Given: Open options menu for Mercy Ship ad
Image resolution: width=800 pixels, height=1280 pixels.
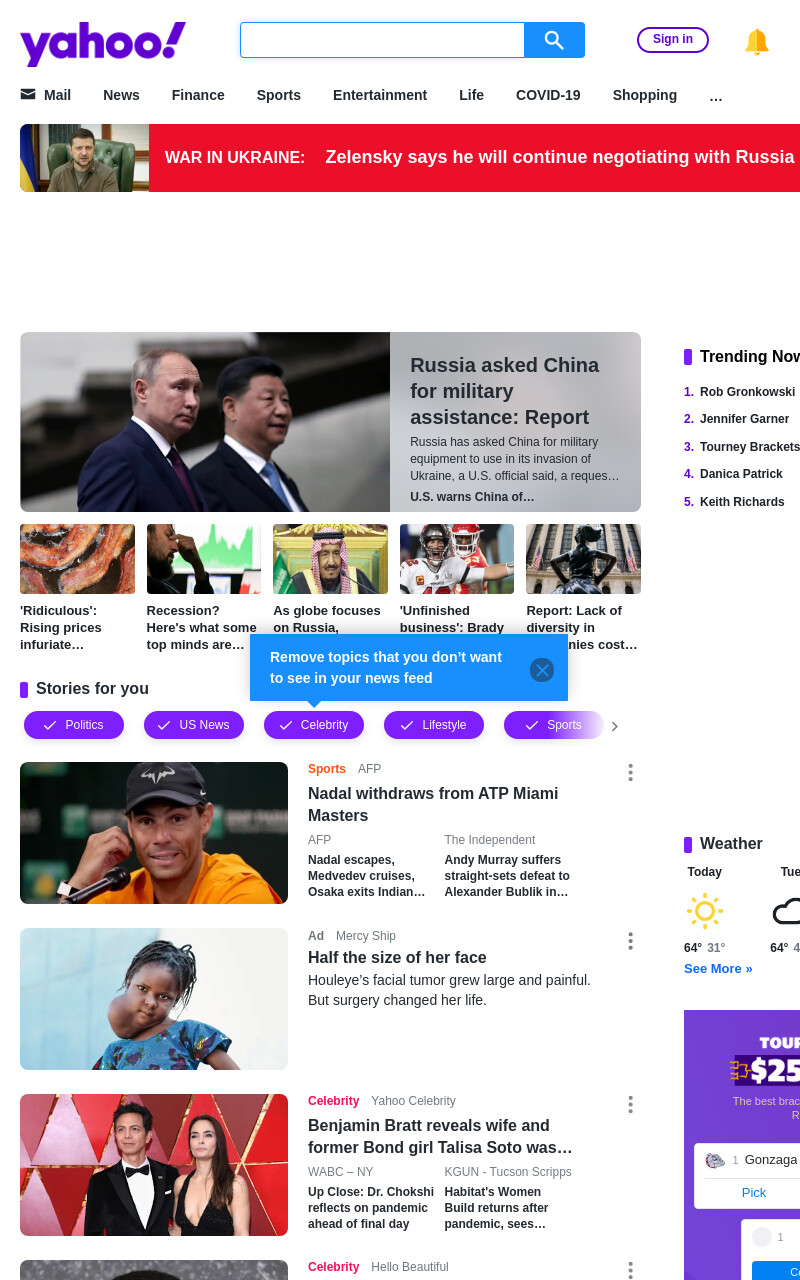Looking at the screenshot, I should [630, 941].
